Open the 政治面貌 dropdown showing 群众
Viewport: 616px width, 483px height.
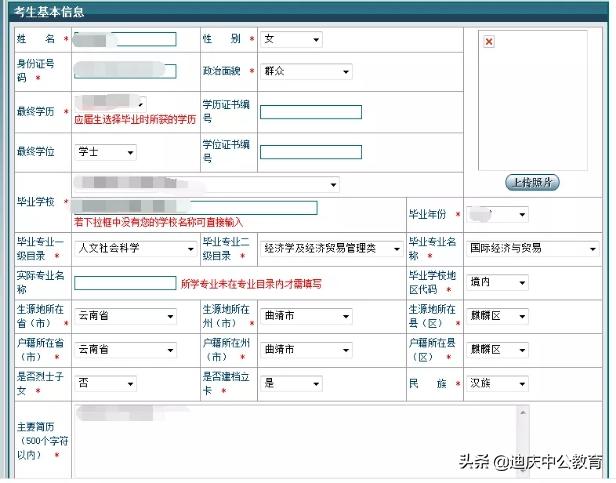[x=306, y=72]
